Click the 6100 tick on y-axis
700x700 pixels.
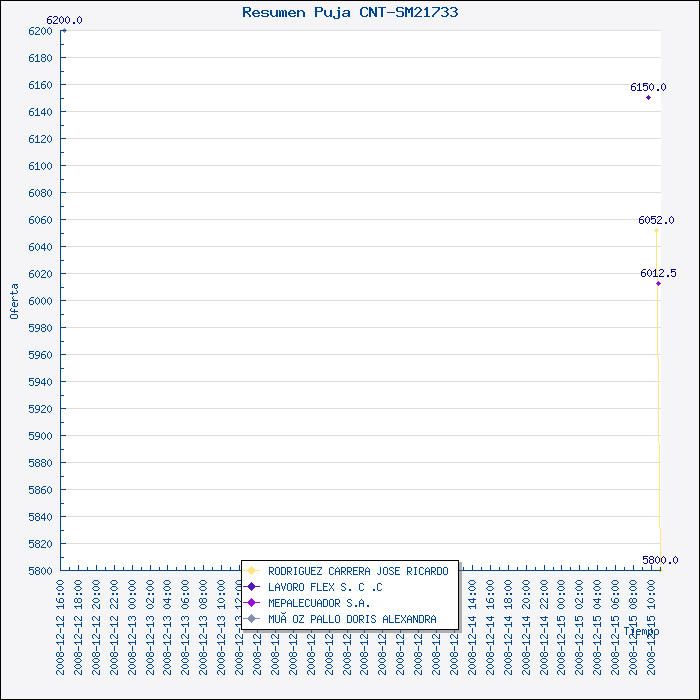click(x=40, y=166)
